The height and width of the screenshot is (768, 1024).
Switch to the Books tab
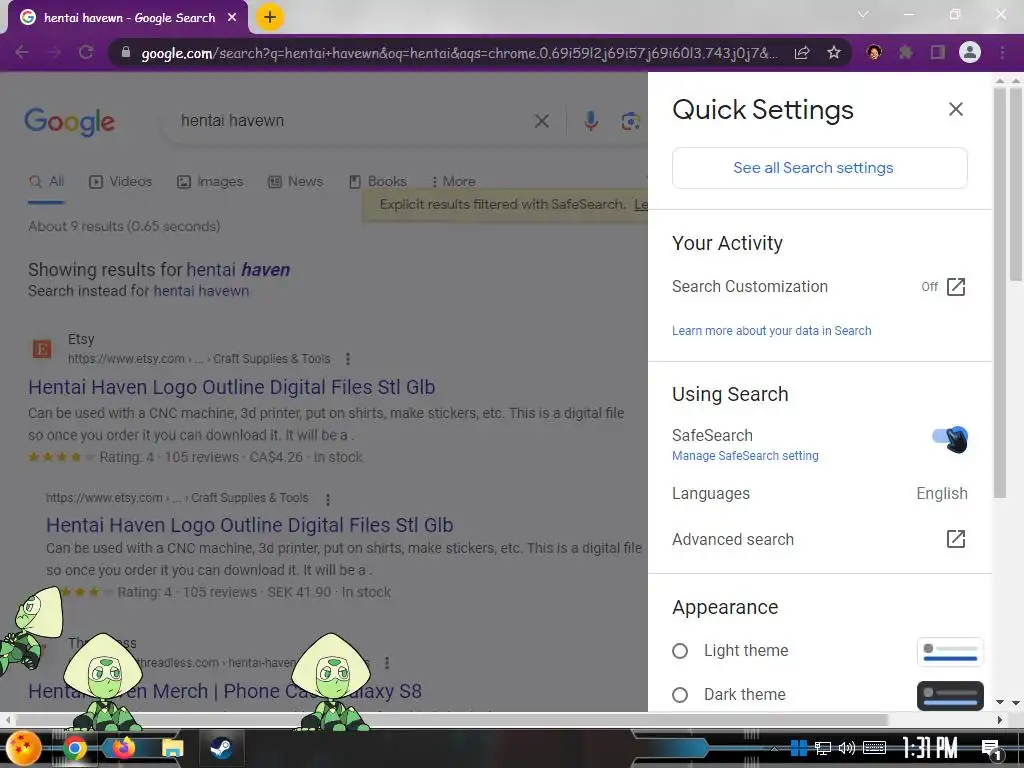click(x=377, y=182)
